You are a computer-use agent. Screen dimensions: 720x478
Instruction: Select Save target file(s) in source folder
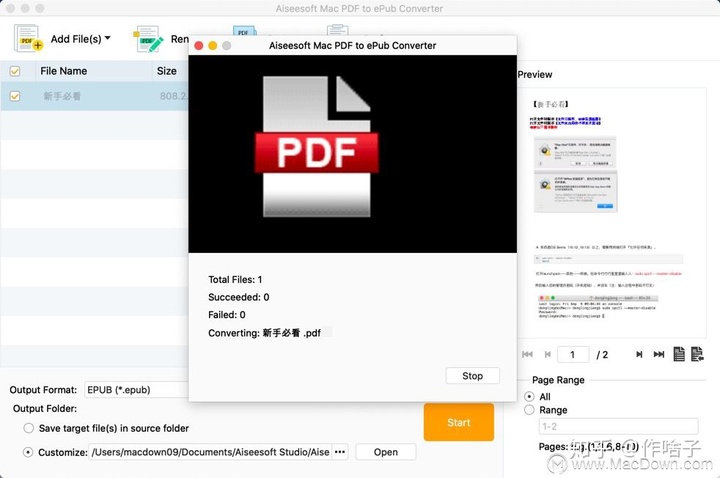[x=28, y=428]
